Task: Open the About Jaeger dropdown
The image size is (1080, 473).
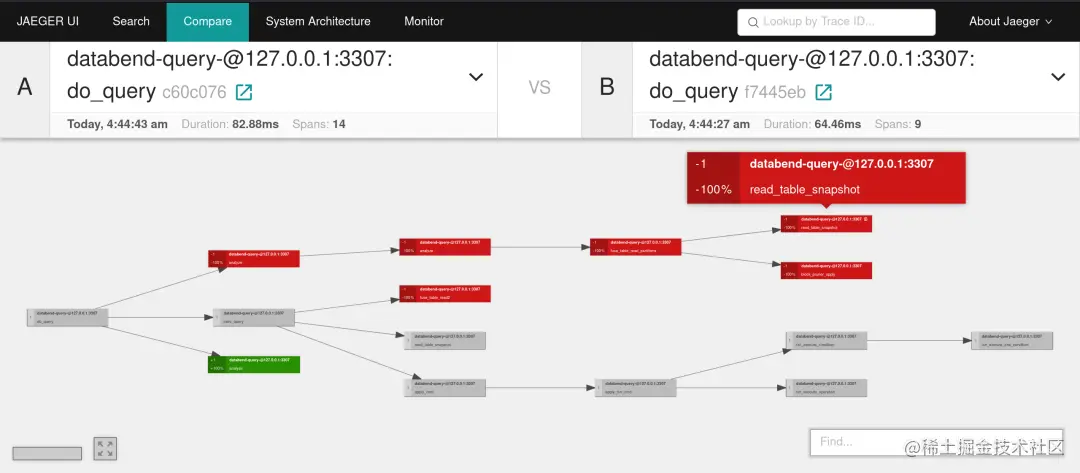Action: pos(1010,21)
